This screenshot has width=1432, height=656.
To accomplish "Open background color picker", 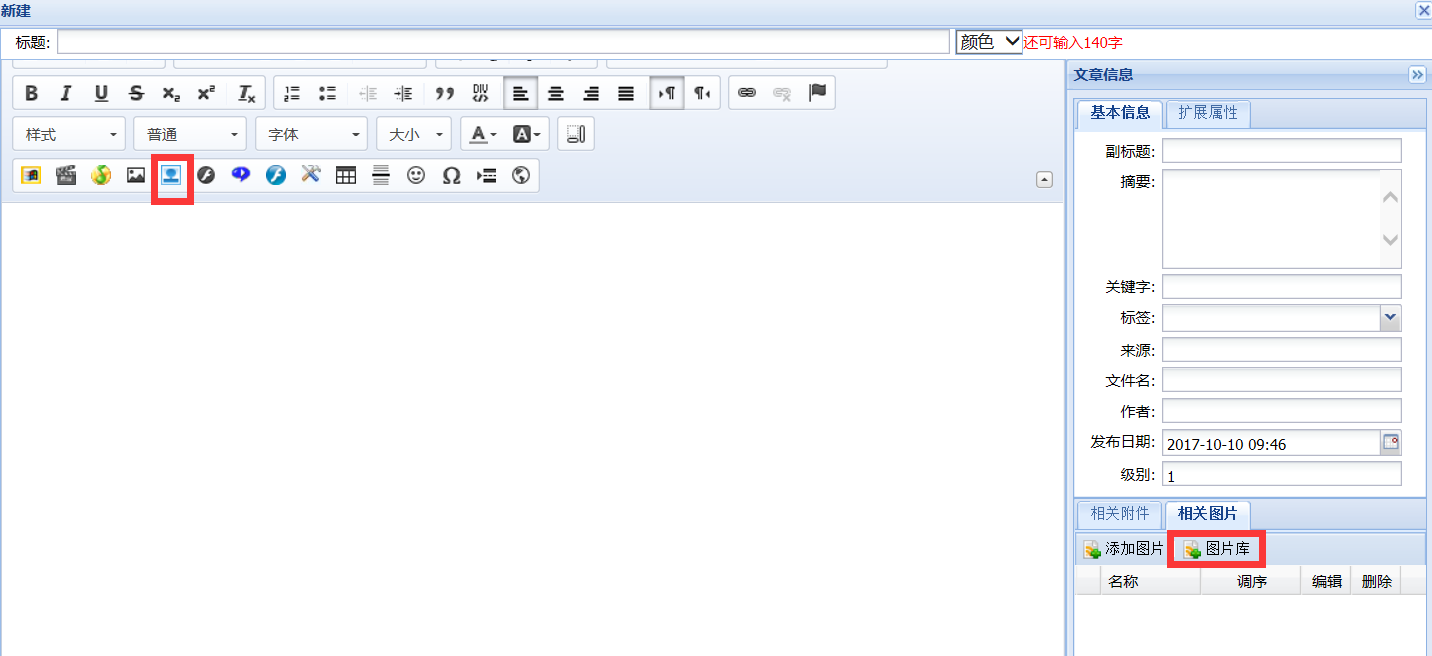I will click(526, 134).
